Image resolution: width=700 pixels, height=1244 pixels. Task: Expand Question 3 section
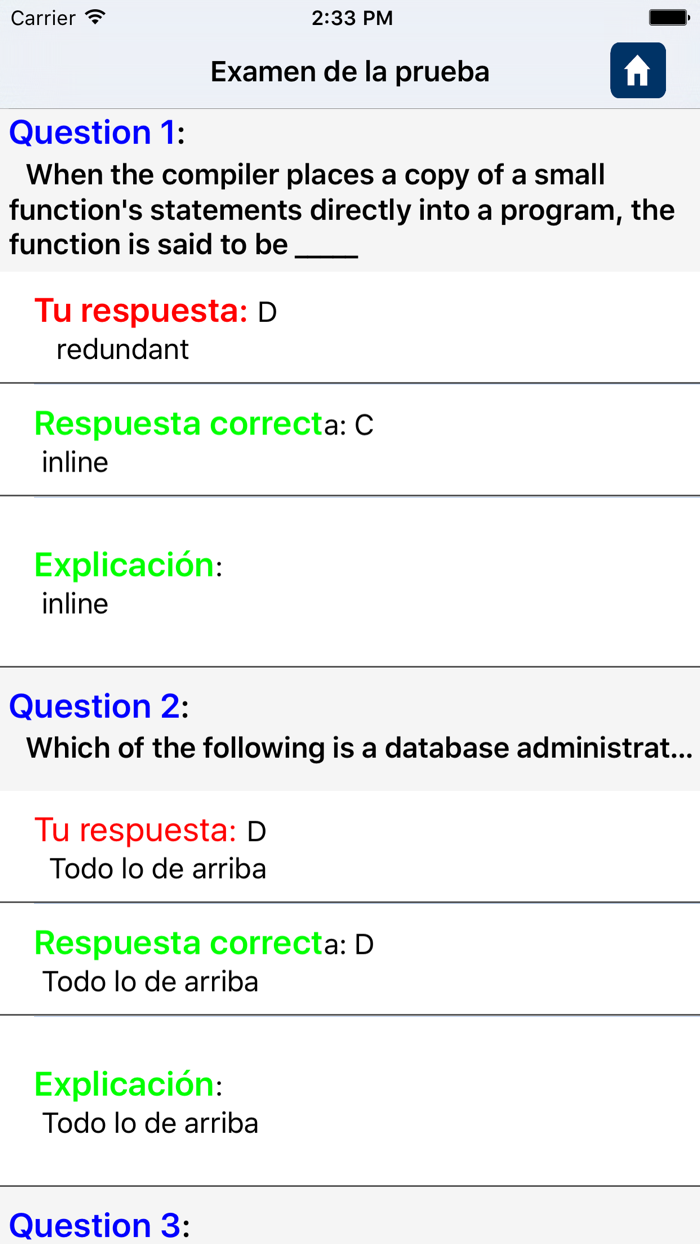(93, 1225)
